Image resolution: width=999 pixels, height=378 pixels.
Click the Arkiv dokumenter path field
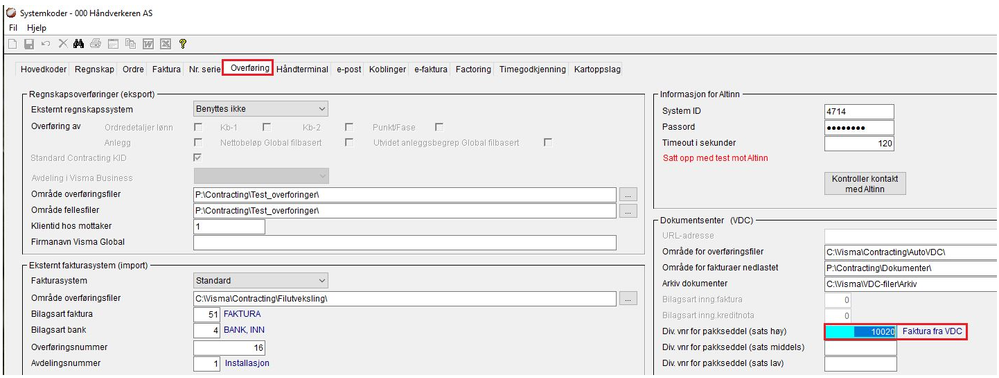pyautogui.click(x=910, y=284)
